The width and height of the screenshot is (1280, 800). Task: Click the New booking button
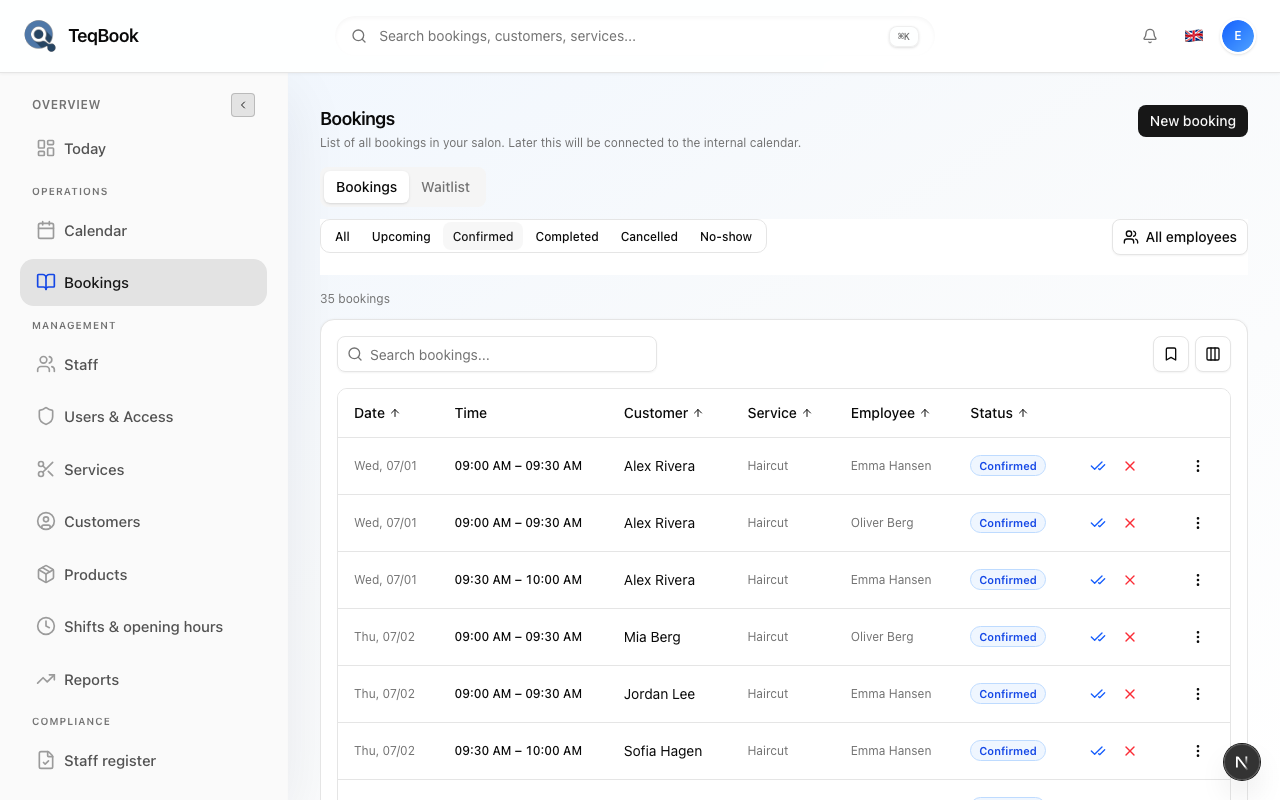point(1192,121)
